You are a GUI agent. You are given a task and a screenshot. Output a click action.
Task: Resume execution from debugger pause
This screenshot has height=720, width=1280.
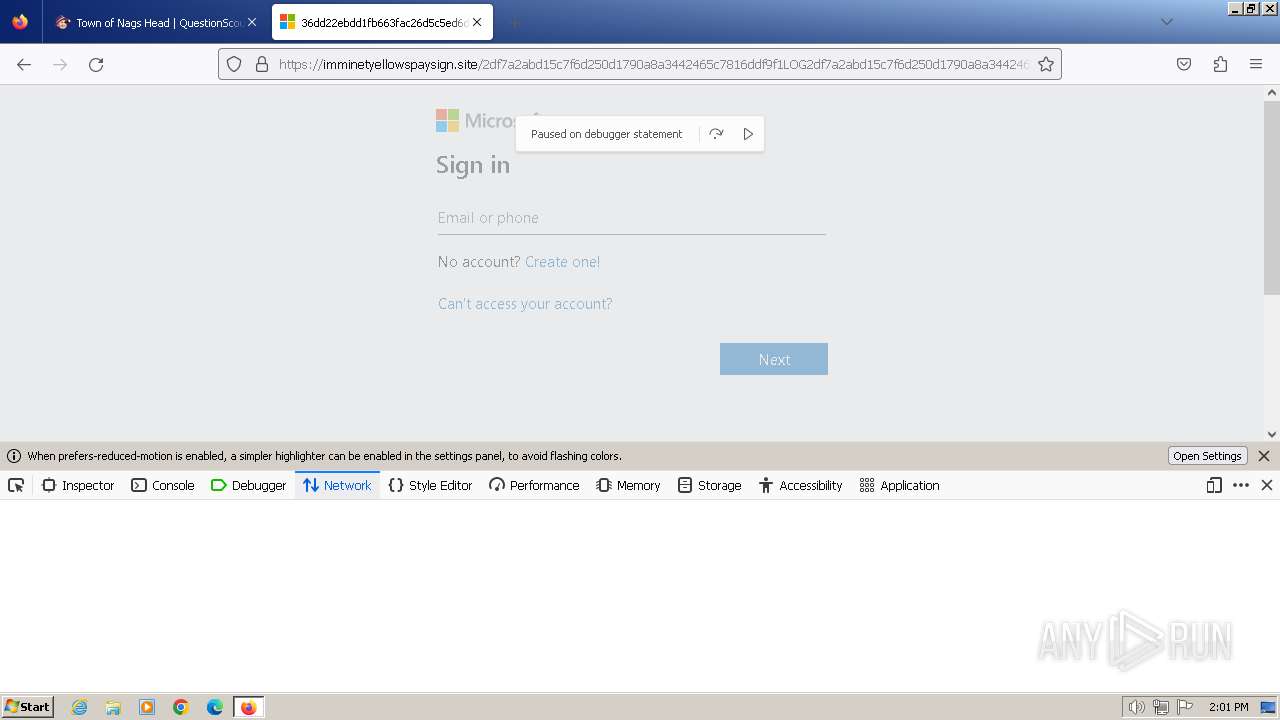point(748,134)
